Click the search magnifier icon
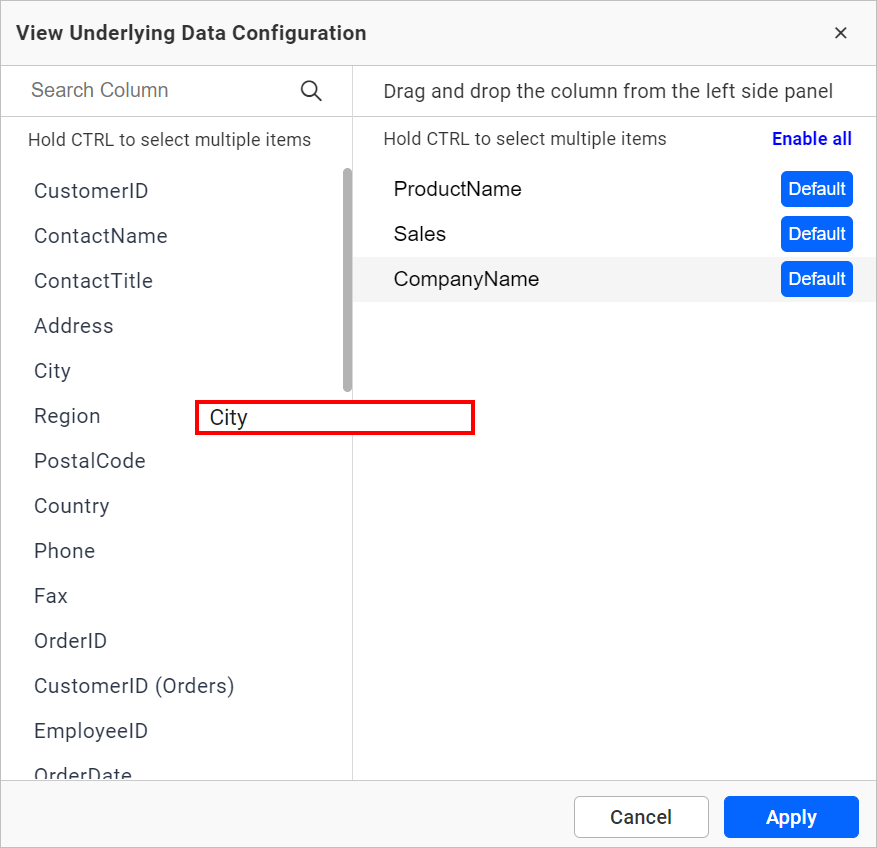This screenshot has height=848, width=877. click(311, 91)
